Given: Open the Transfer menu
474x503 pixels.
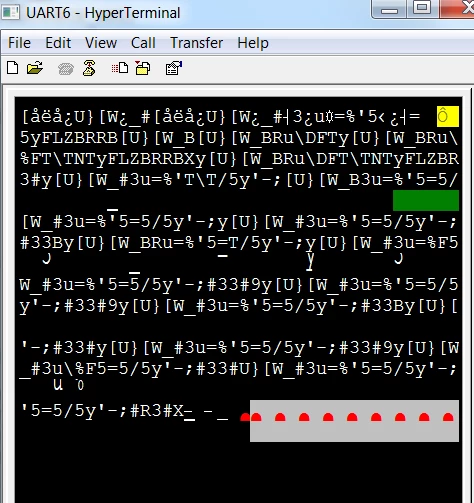Looking at the screenshot, I should (197, 43).
